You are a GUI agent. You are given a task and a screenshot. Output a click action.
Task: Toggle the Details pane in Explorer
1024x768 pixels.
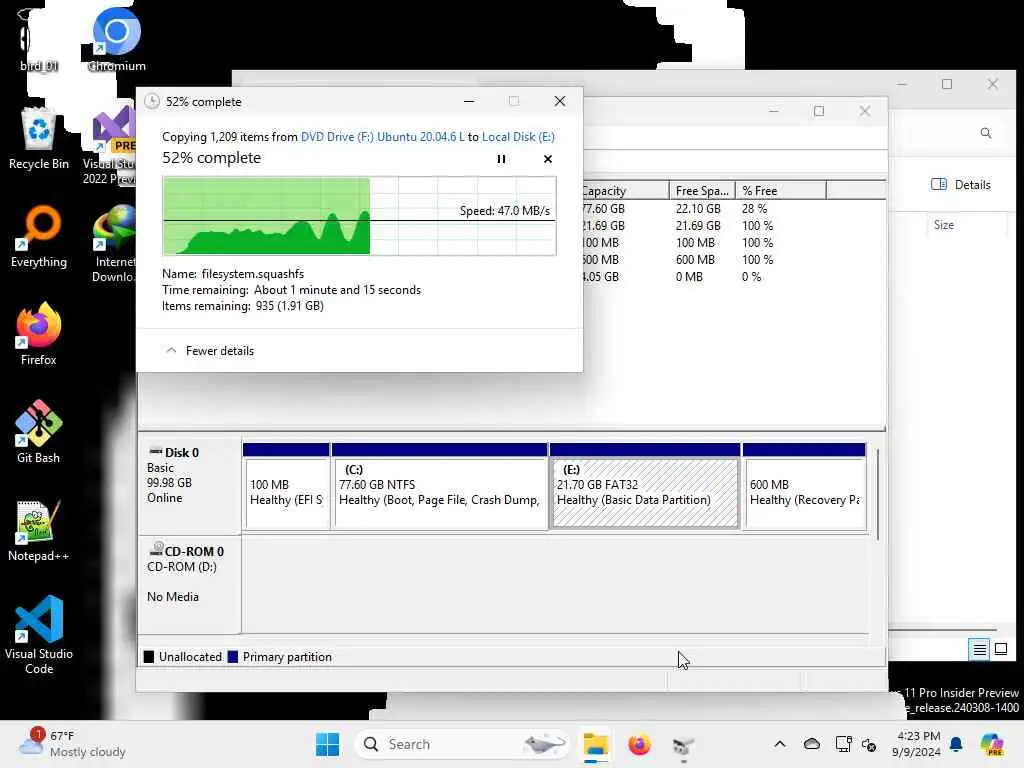[x=961, y=185]
